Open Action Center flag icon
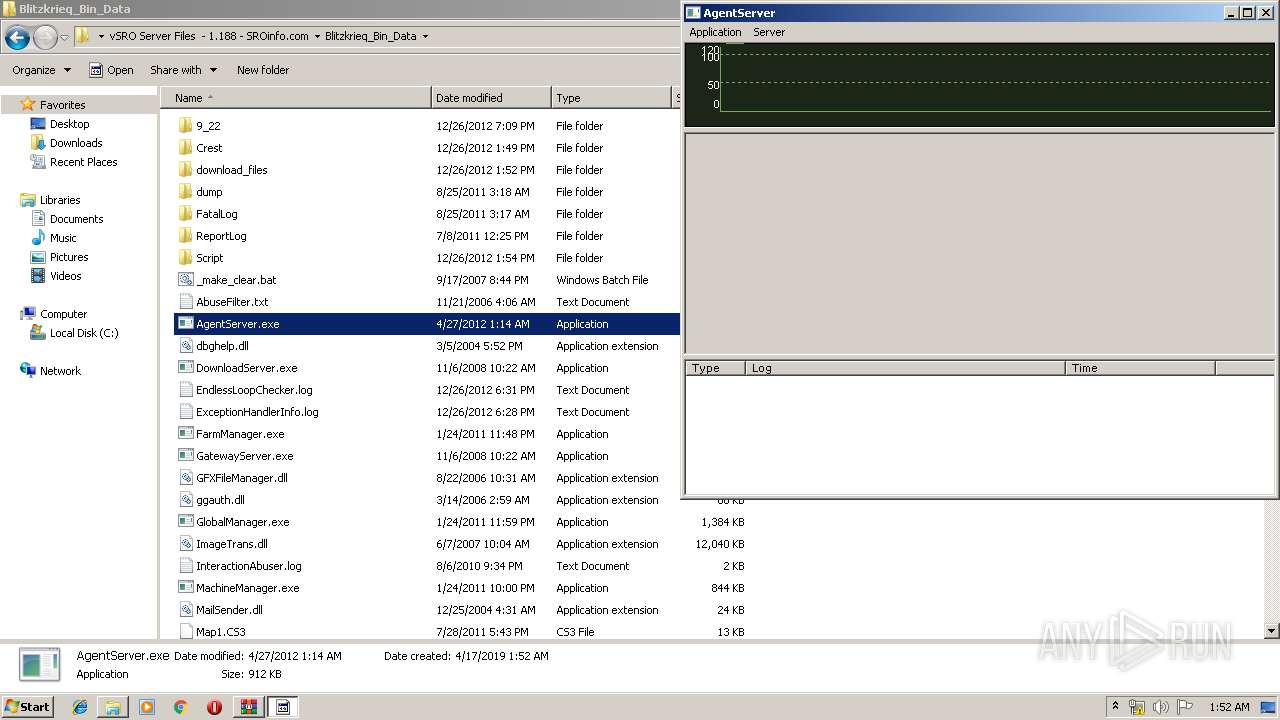 (1185, 707)
